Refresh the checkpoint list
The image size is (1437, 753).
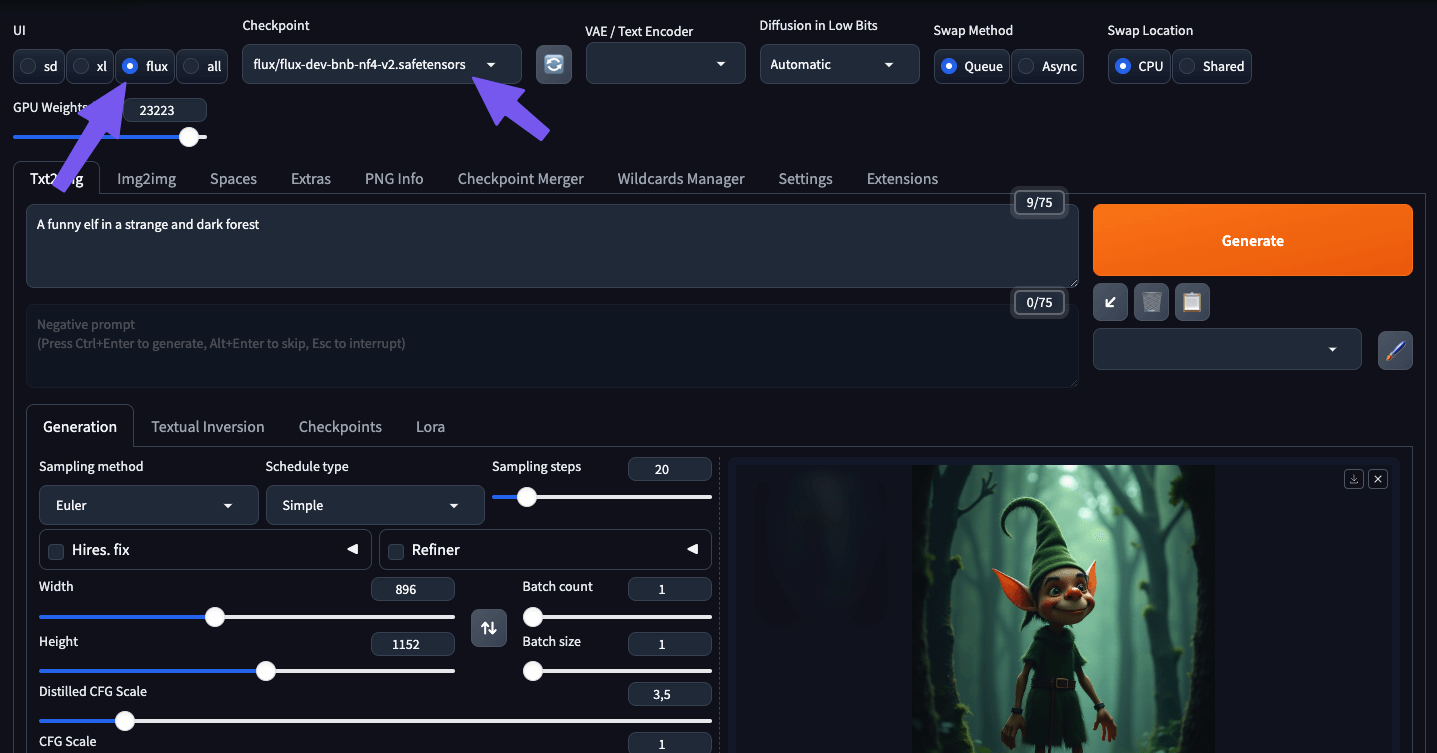(554, 63)
